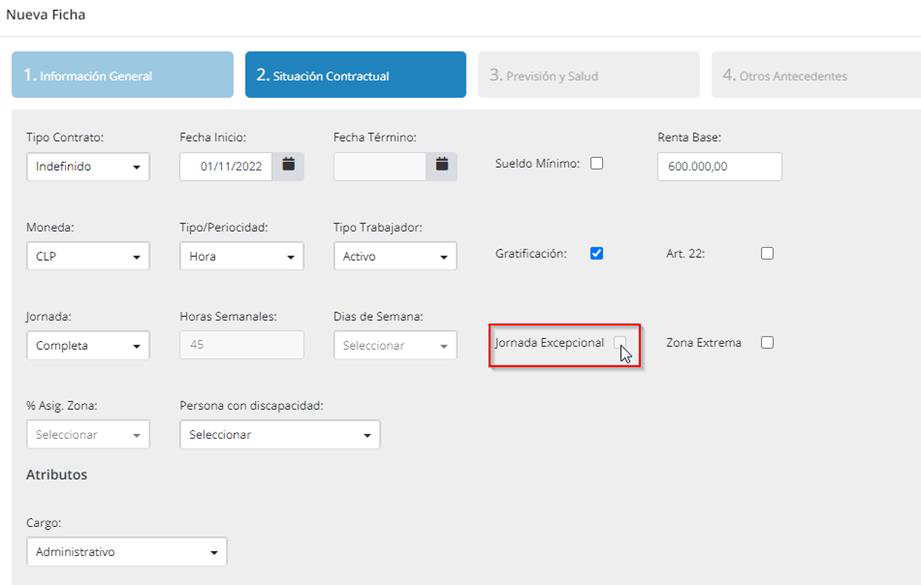The image size is (921, 585).
Task: Open the Tipo Trabajador dropdown
Action: coord(394,257)
